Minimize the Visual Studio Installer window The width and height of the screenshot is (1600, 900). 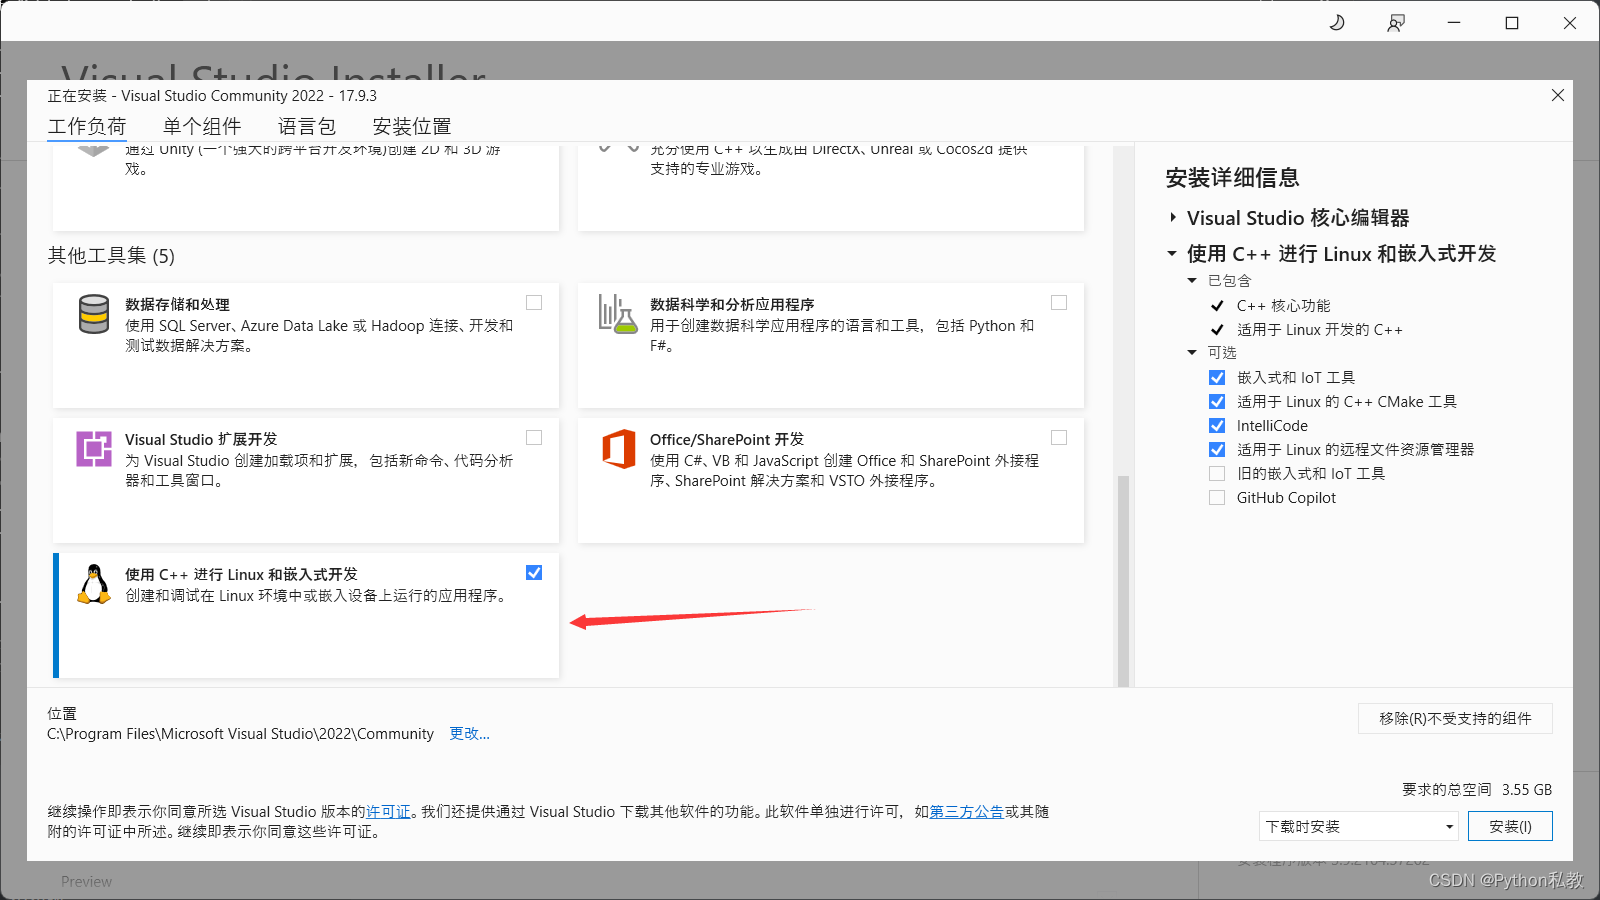point(1454,22)
